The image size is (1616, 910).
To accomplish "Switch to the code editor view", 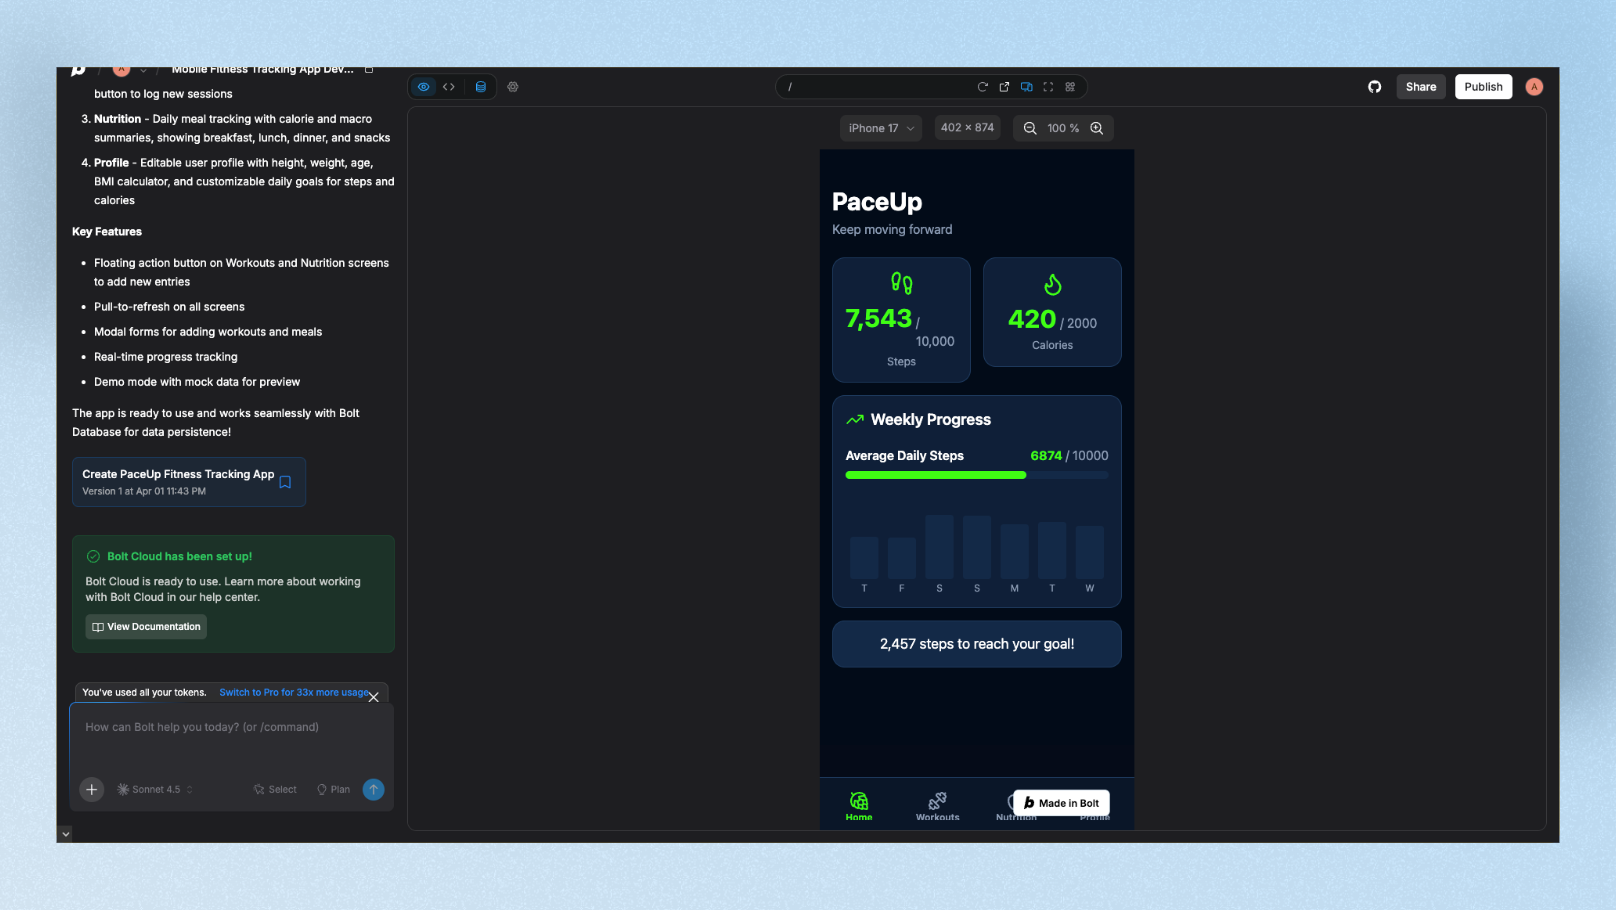I will click(x=449, y=87).
